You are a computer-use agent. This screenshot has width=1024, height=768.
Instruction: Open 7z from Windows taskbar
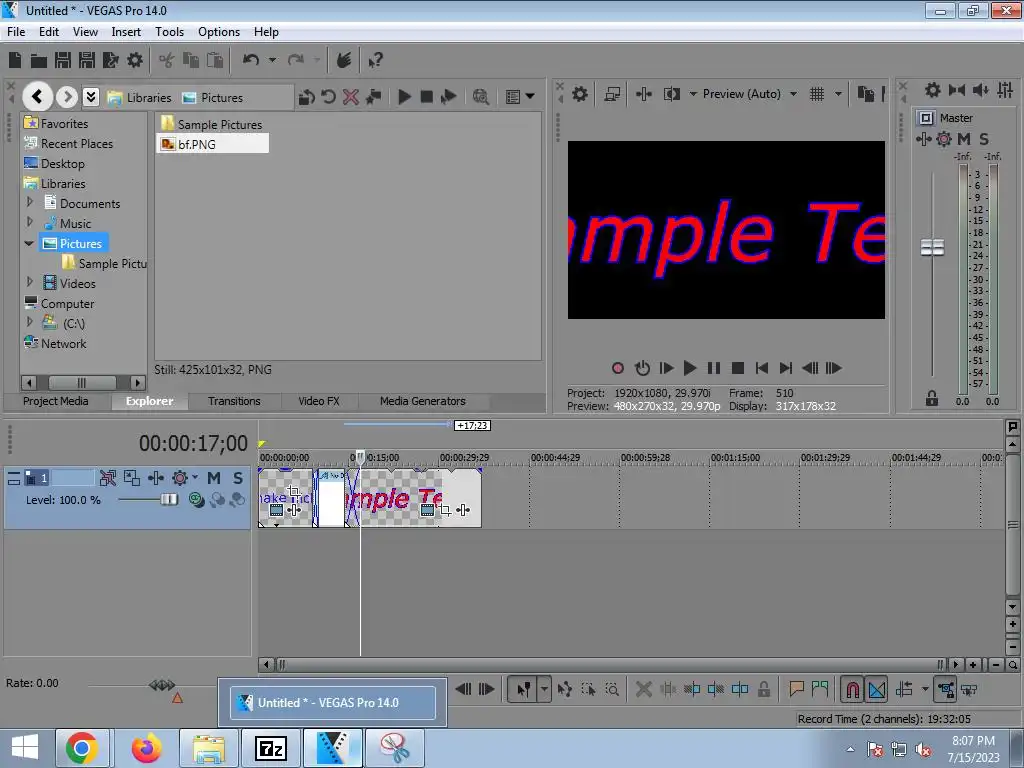(x=270, y=748)
